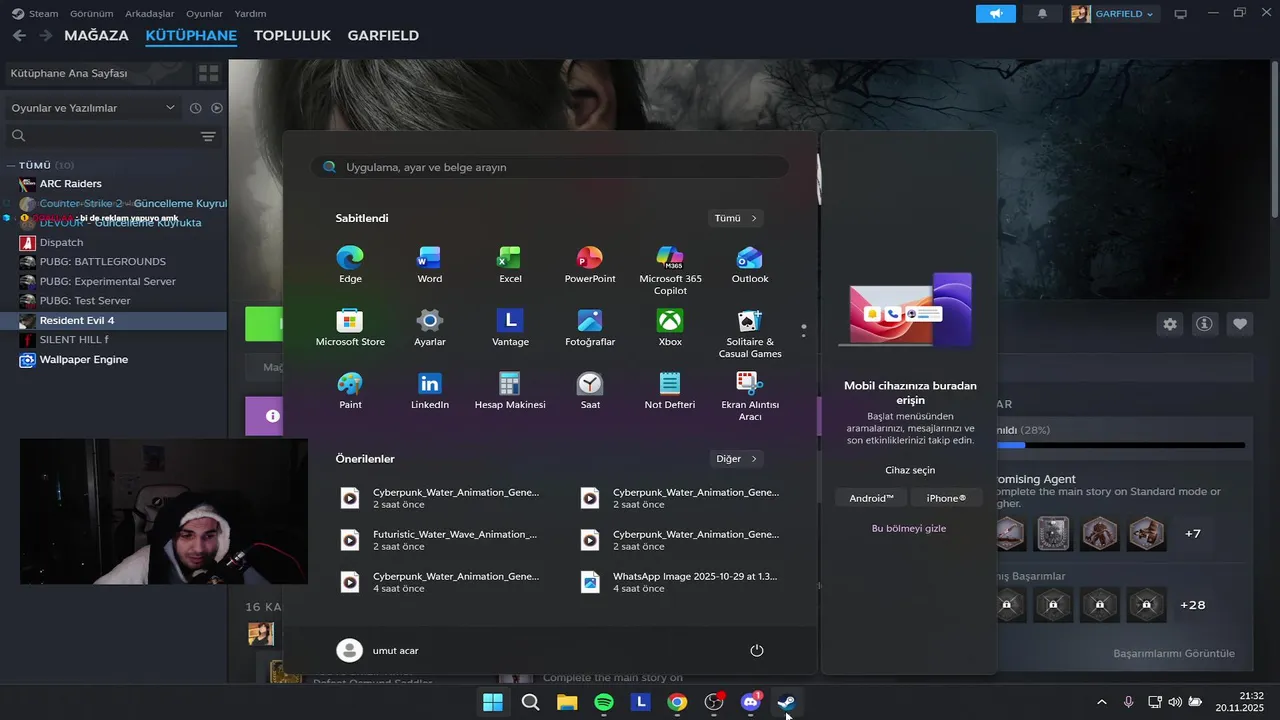Expand Diğer recommendations list
This screenshot has height=720, width=1280.
click(735, 459)
